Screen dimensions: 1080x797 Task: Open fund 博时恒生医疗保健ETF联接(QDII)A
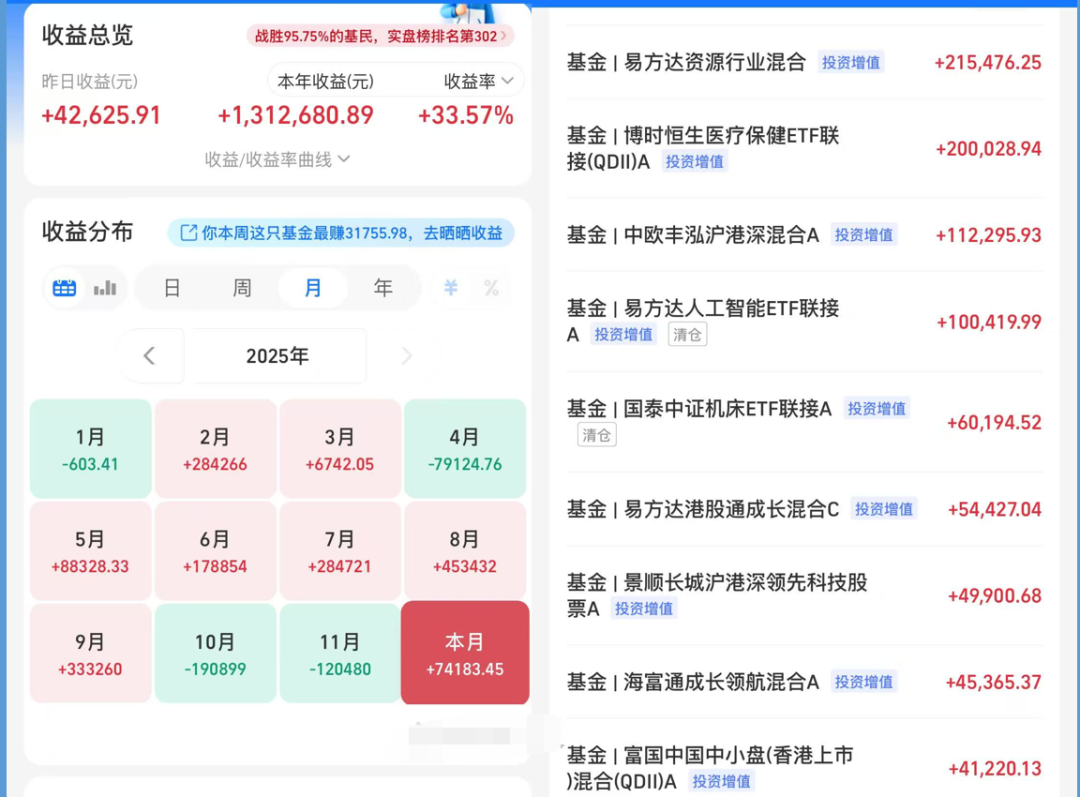(x=804, y=148)
